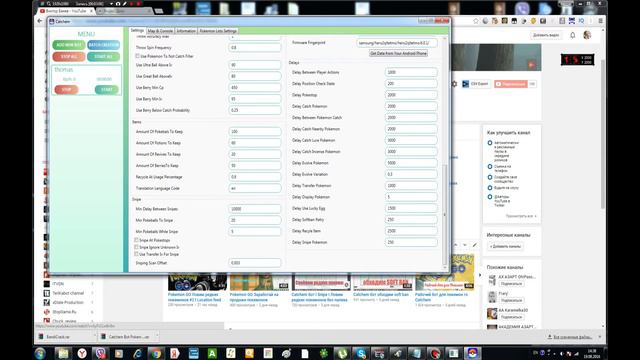
Task: Edit Use Berry Below Catch Probability field
Action: (x=255, y=110)
